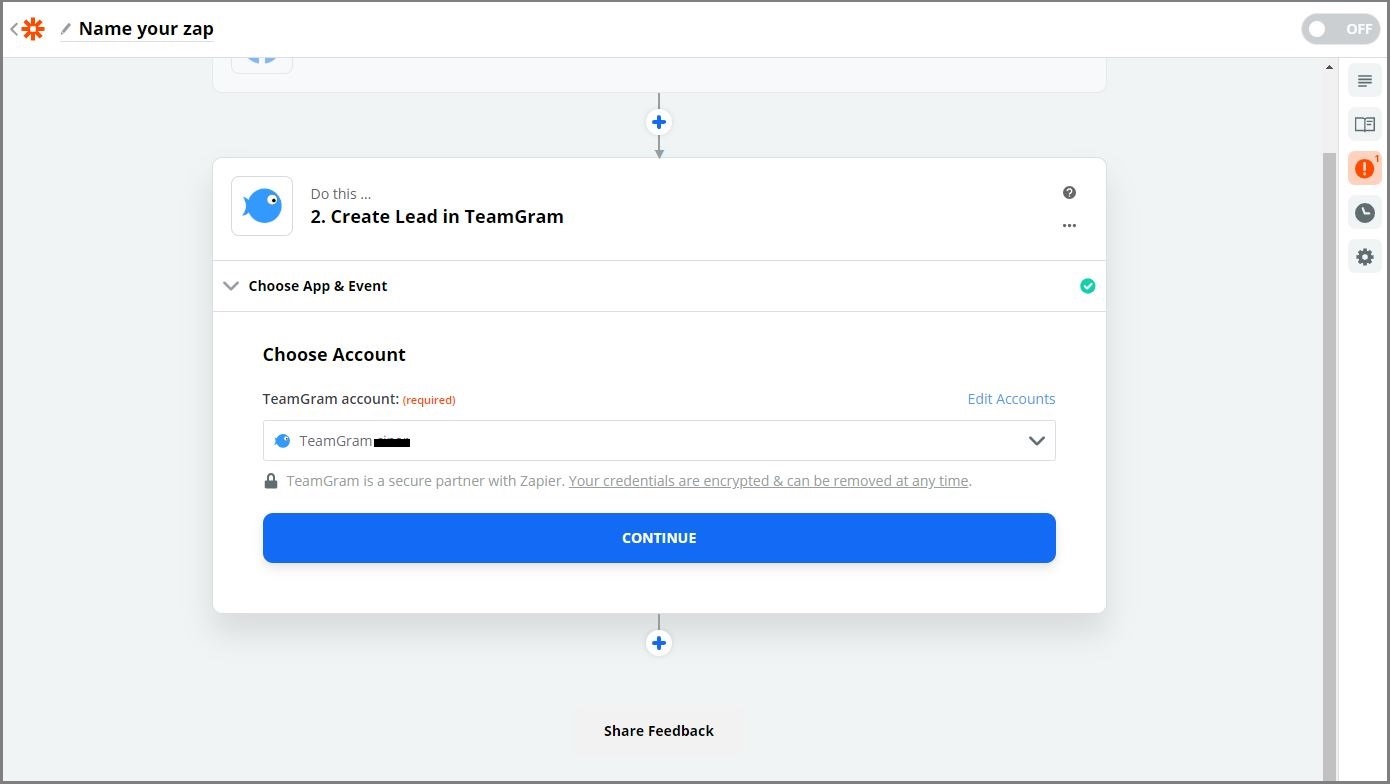Open zap history clock icon
Screen dimensions: 1390x784
point(1365,213)
